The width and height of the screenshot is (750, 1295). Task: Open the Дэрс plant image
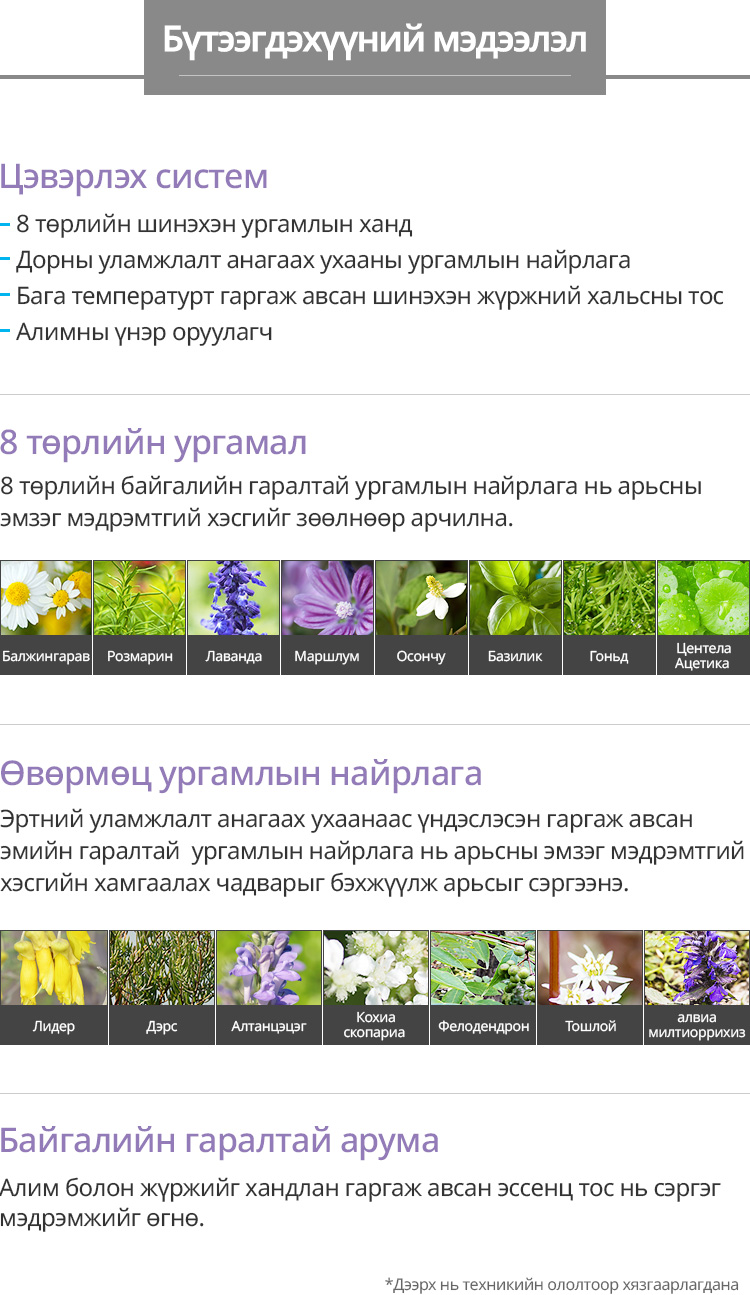coord(161,968)
